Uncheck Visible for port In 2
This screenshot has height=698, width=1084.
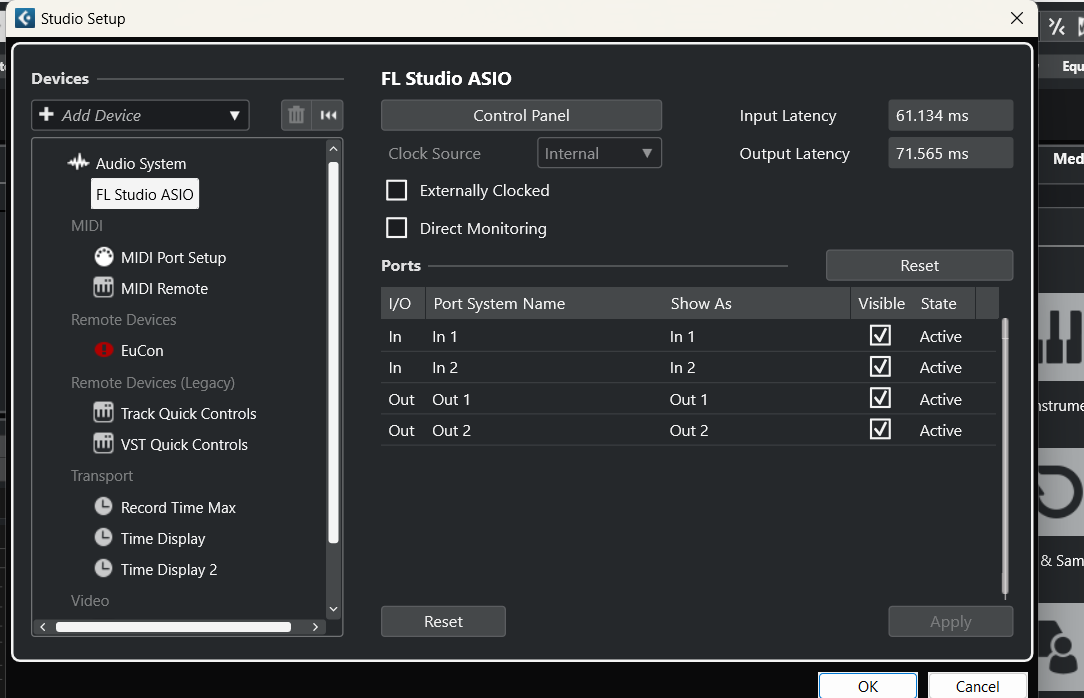(x=880, y=366)
